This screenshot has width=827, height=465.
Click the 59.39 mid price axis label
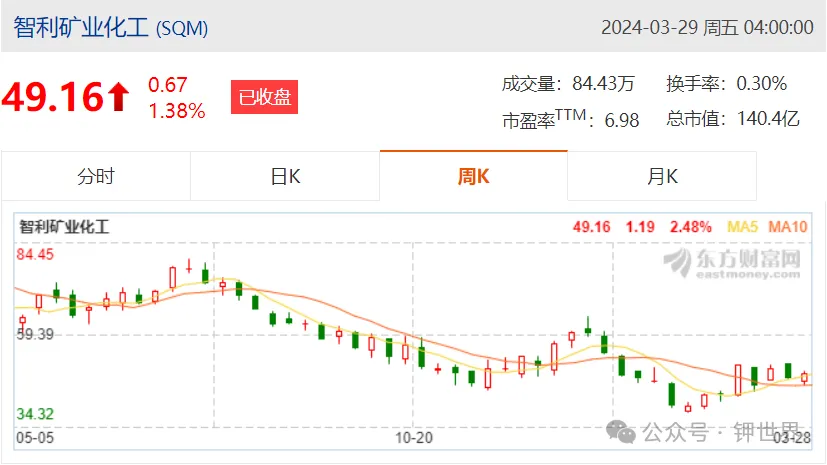point(35,334)
